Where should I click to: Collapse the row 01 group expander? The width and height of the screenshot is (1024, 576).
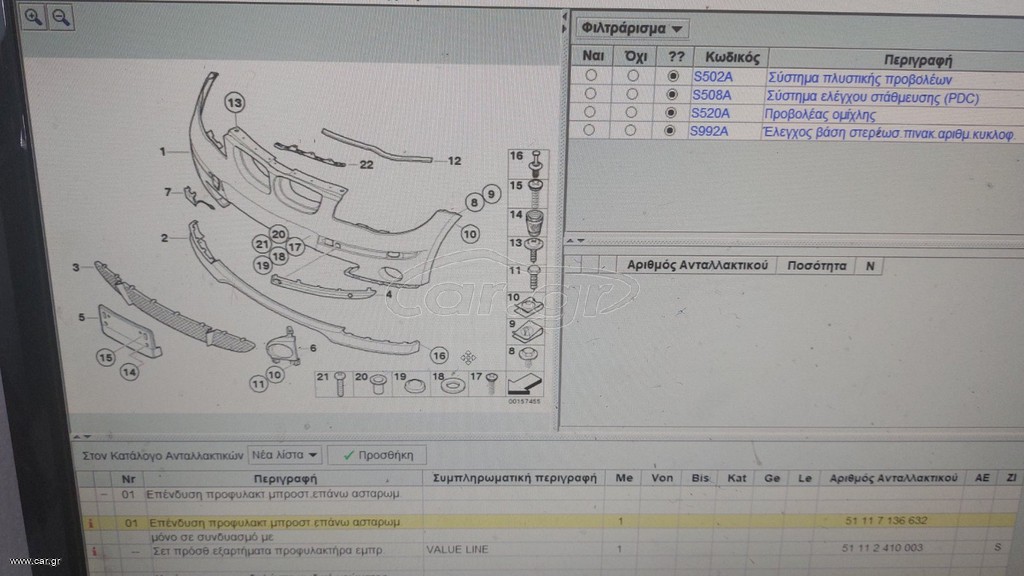(x=104, y=495)
